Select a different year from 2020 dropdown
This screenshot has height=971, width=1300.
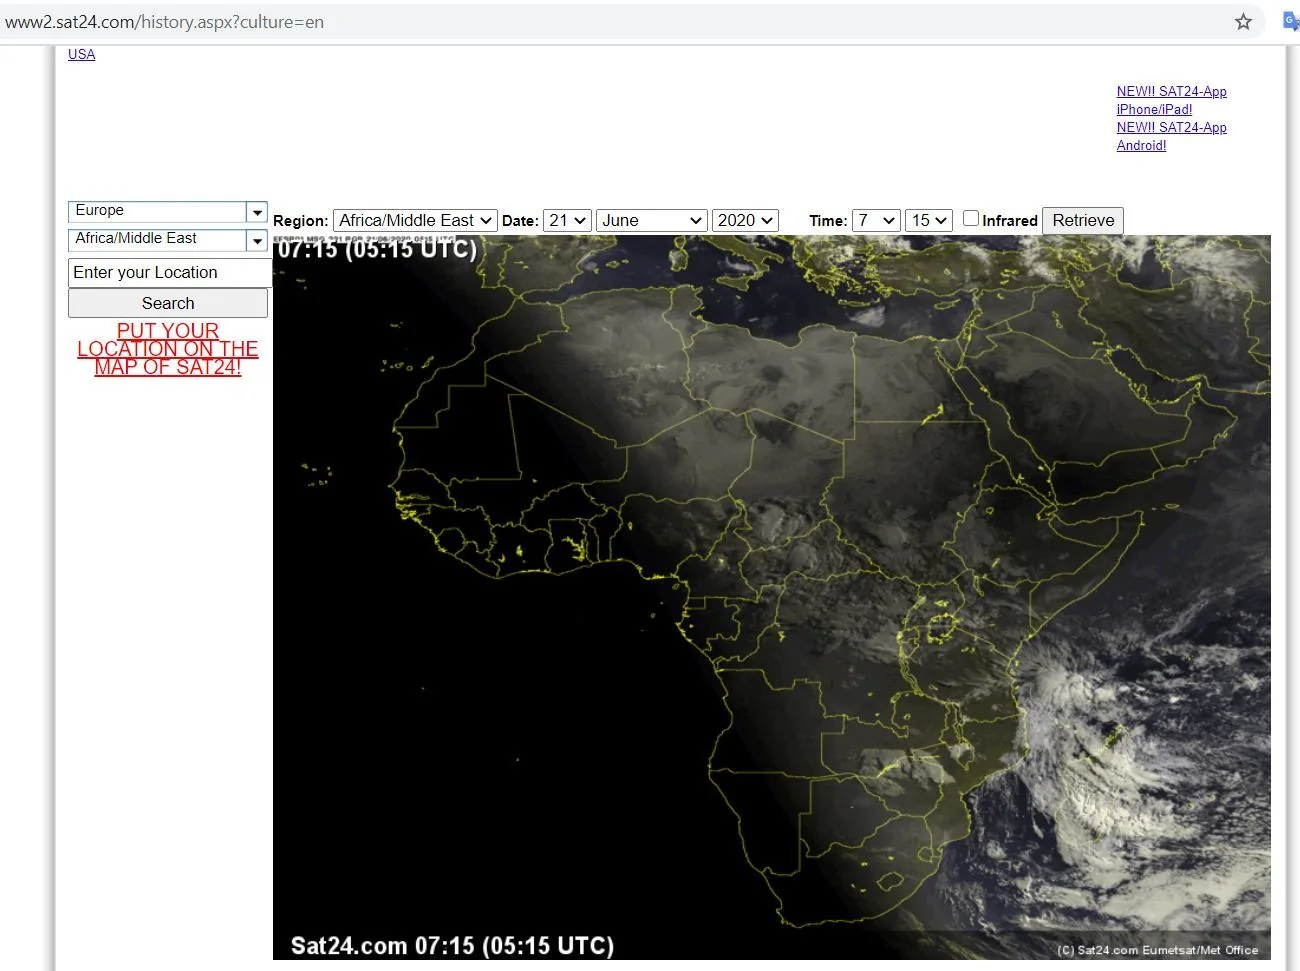745,221
